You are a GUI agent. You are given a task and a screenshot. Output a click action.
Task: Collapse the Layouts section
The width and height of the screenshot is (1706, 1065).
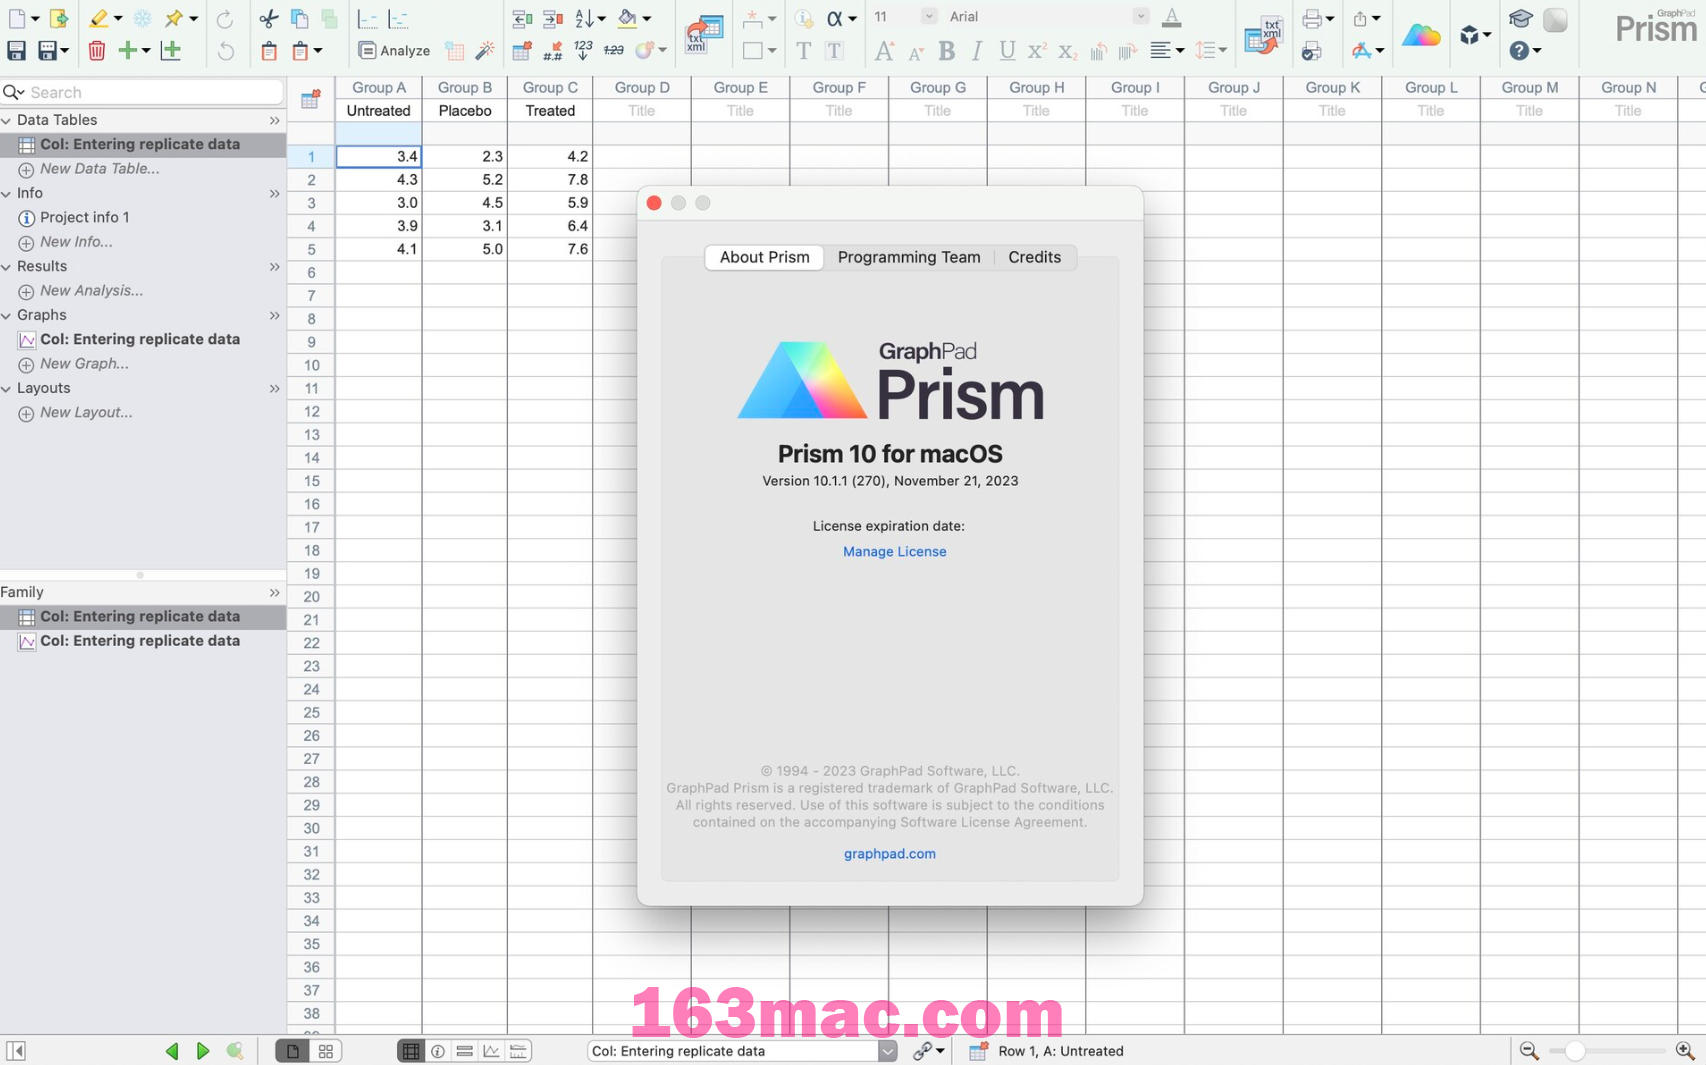7,388
